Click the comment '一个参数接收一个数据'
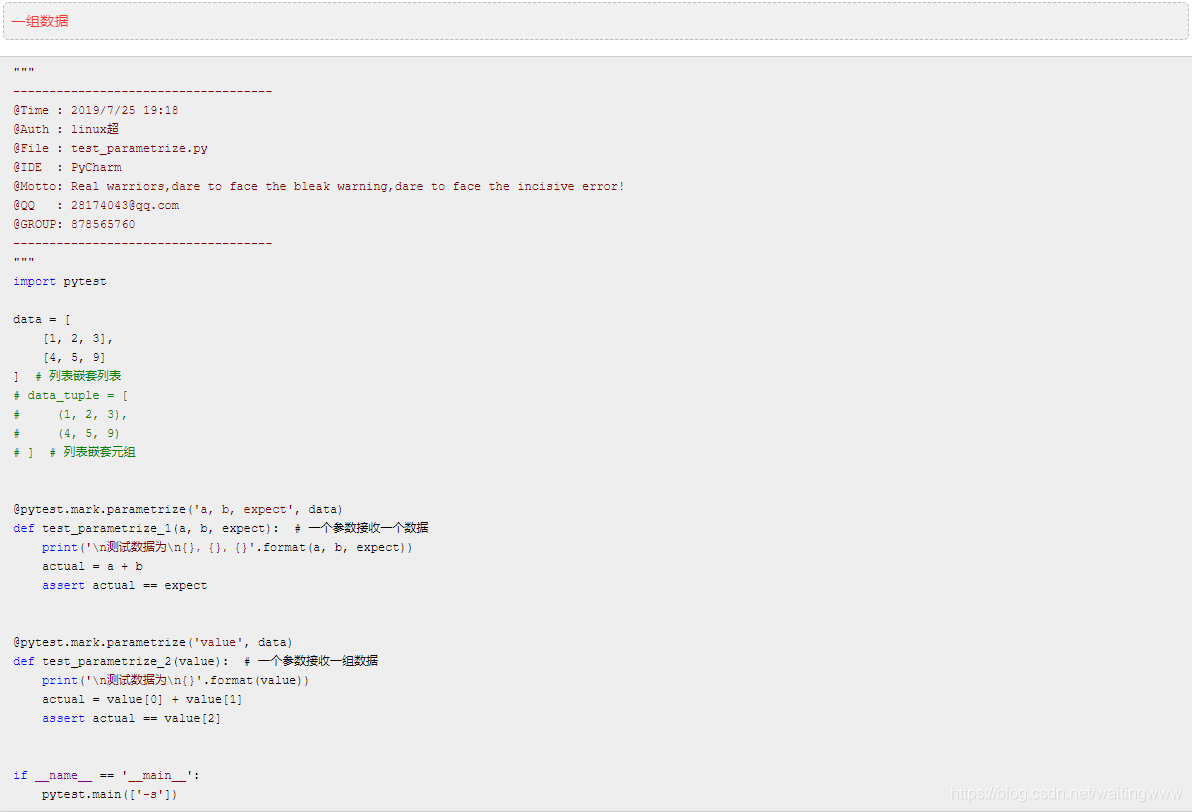This screenshot has width=1192, height=812. [368, 528]
